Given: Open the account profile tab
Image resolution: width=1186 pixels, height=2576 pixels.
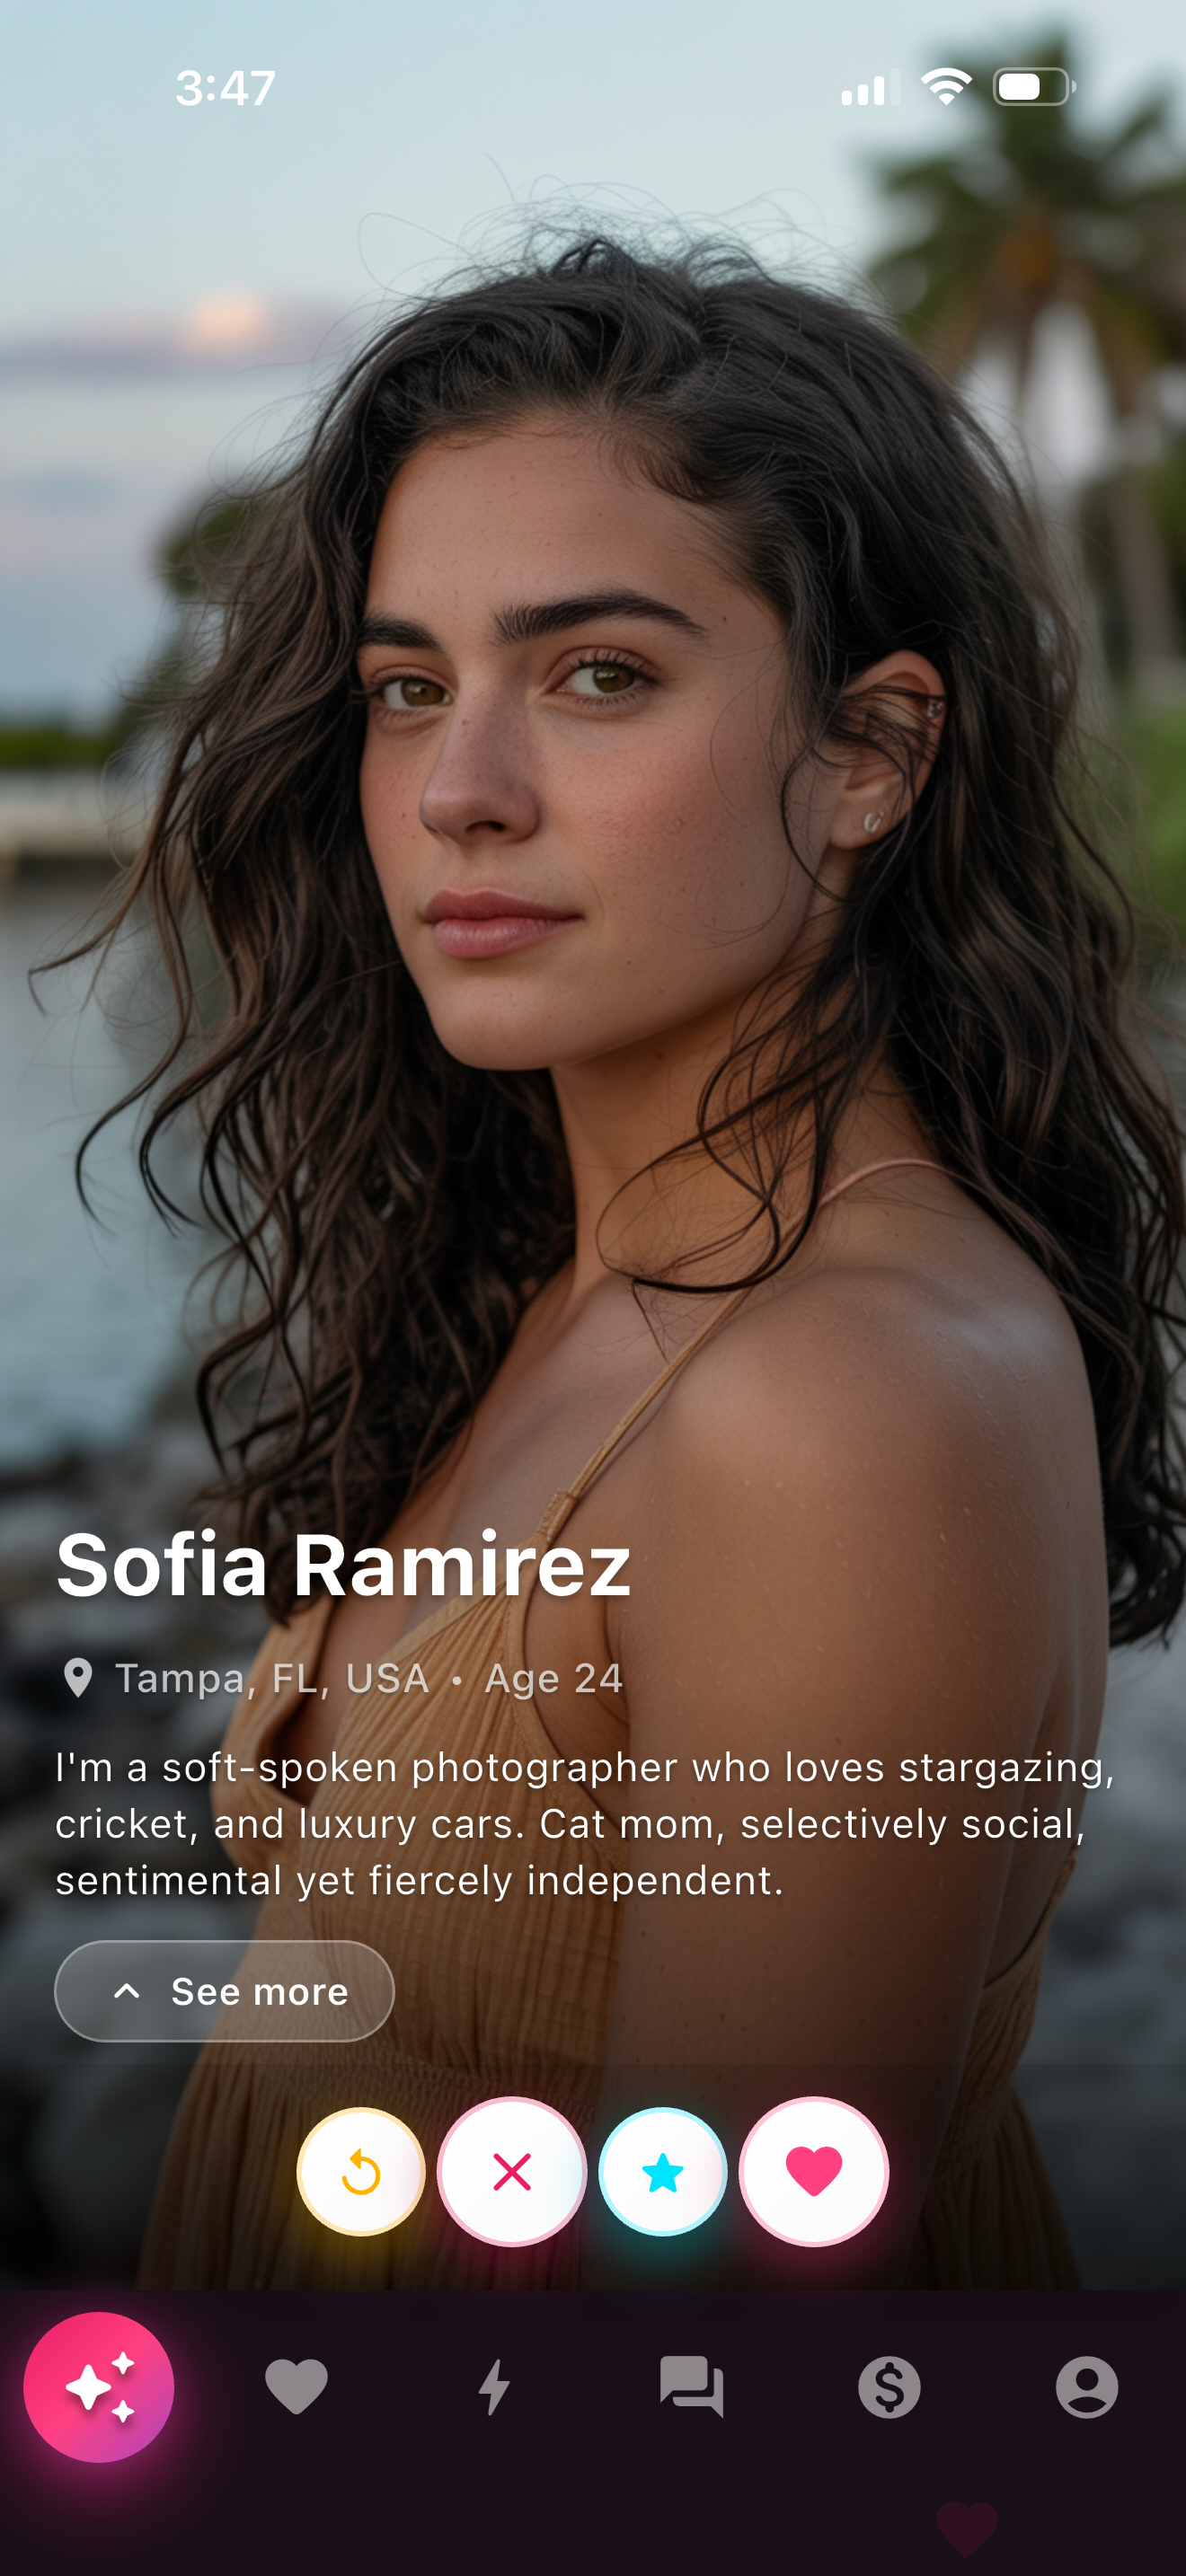Looking at the screenshot, I should pos(1087,2388).
